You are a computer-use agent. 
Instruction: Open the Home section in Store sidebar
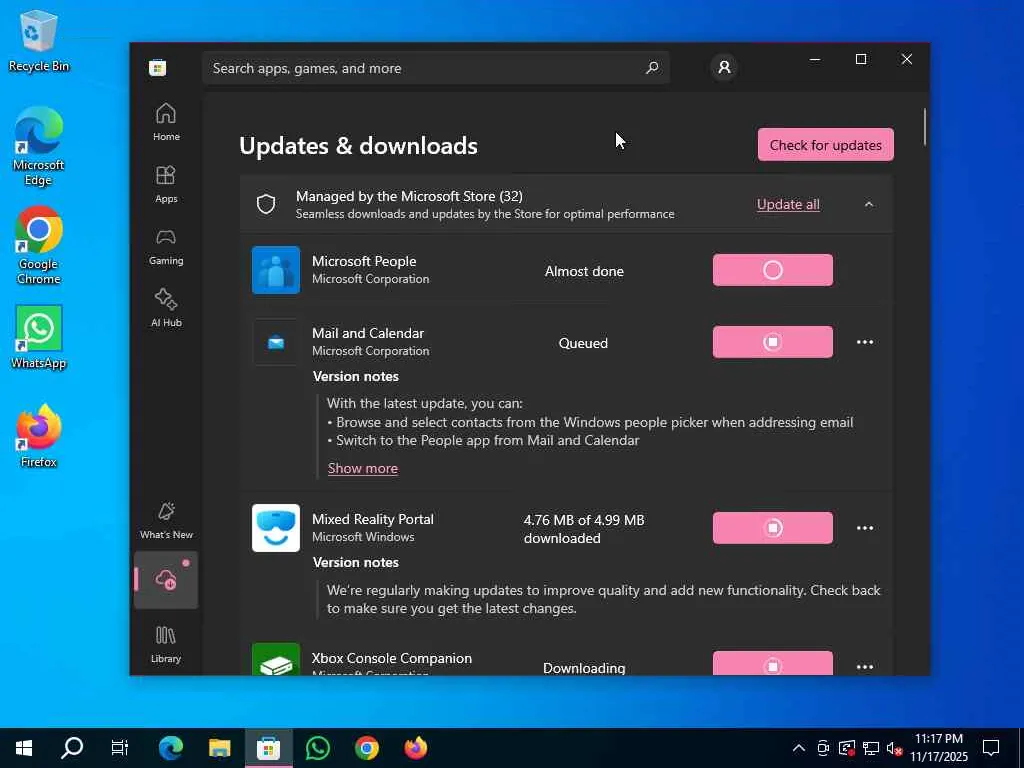(166, 122)
